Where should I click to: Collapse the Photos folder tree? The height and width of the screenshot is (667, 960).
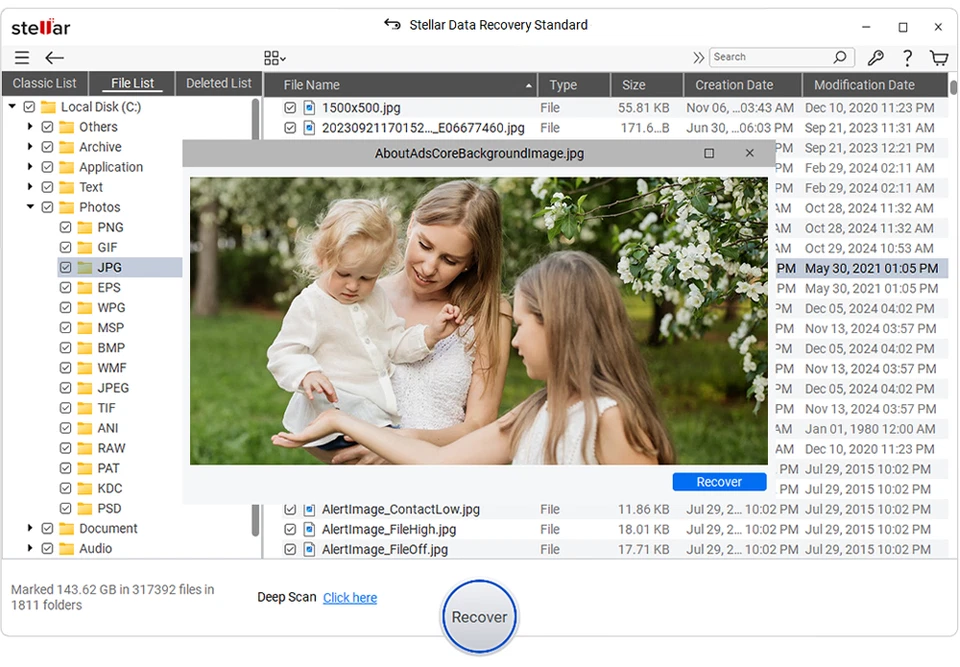[x=29, y=207]
